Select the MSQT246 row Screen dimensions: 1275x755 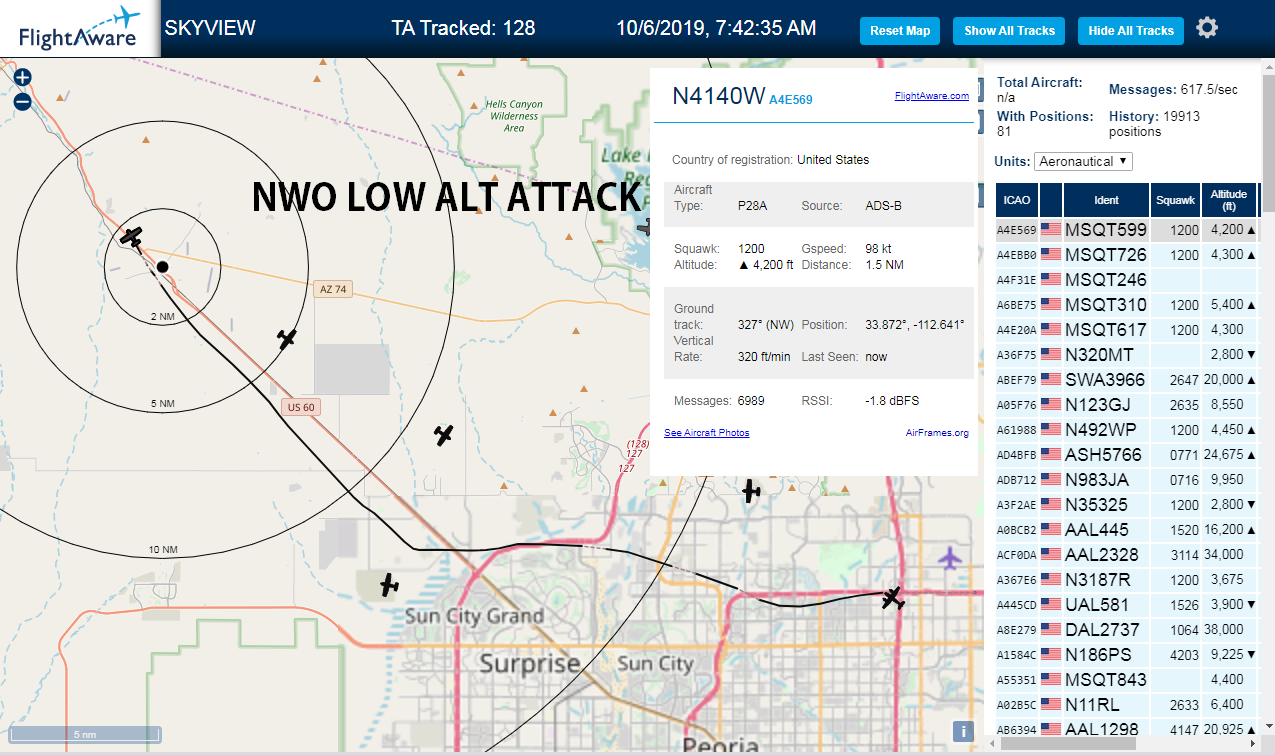(1127, 279)
